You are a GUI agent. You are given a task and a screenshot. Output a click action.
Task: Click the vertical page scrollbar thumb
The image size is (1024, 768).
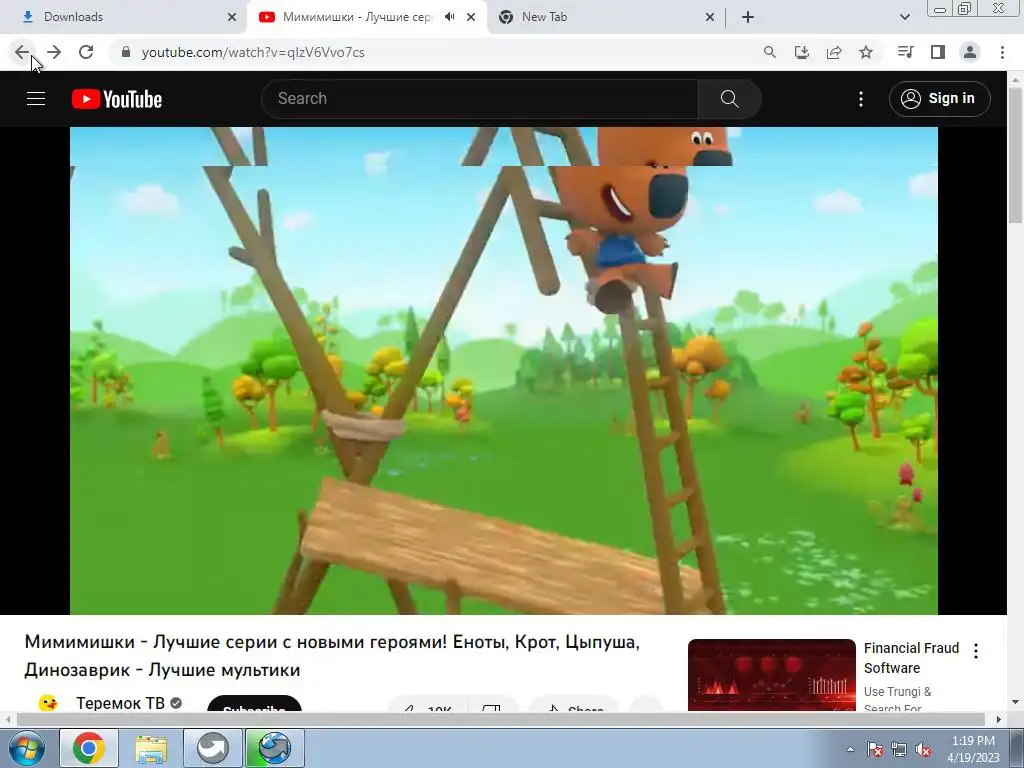[x=1015, y=153]
